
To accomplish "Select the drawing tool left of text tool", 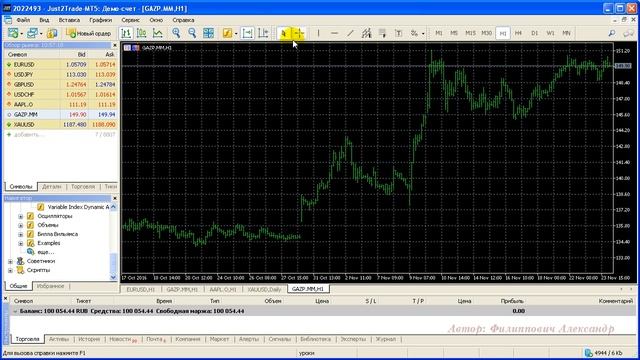I will (x=382, y=33).
